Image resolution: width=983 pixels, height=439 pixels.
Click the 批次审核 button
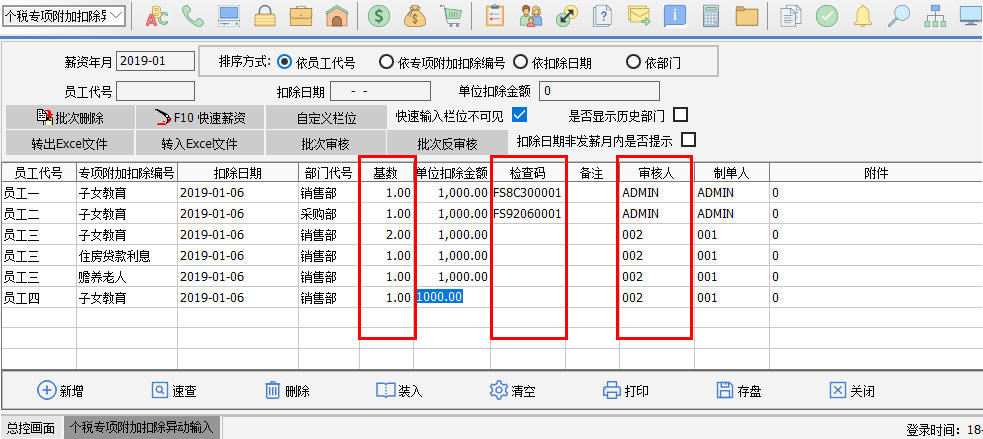tap(322, 143)
